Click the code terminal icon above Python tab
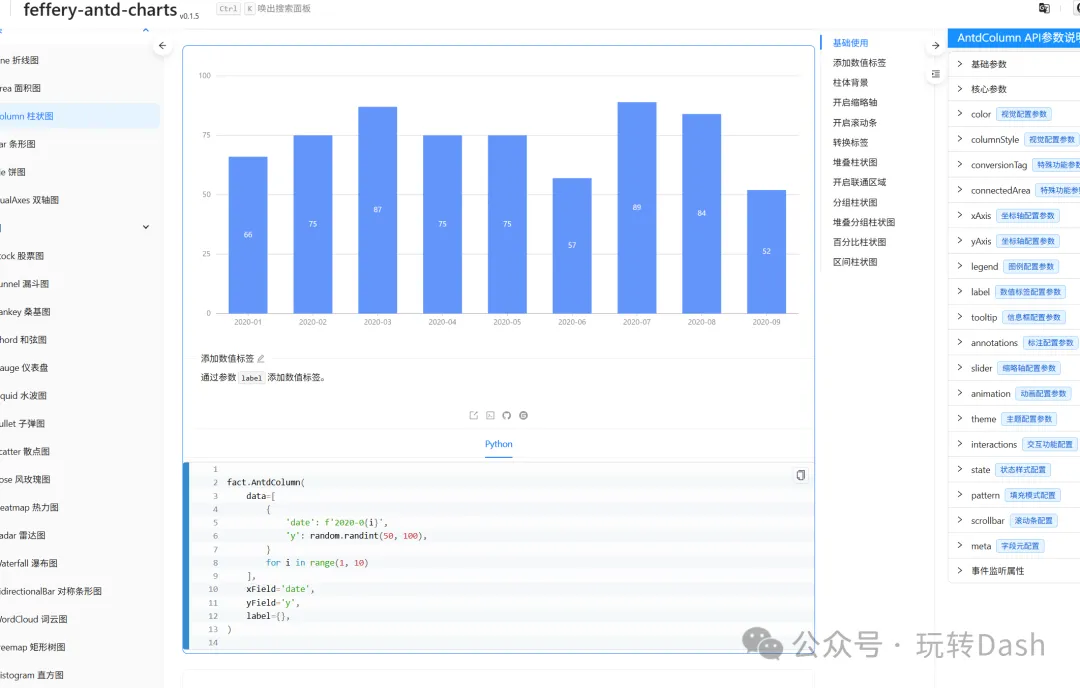Image resolution: width=1080 pixels, height=688 pixels. [490, 415]
